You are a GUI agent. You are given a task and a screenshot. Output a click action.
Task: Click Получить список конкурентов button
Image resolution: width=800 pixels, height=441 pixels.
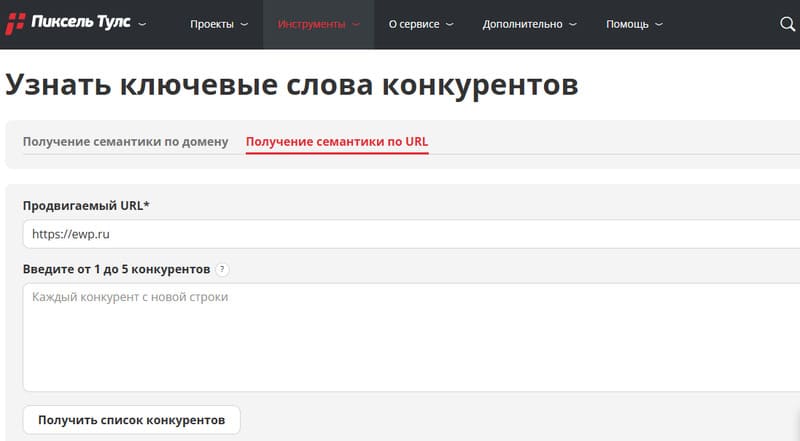(x=132, y=420)
